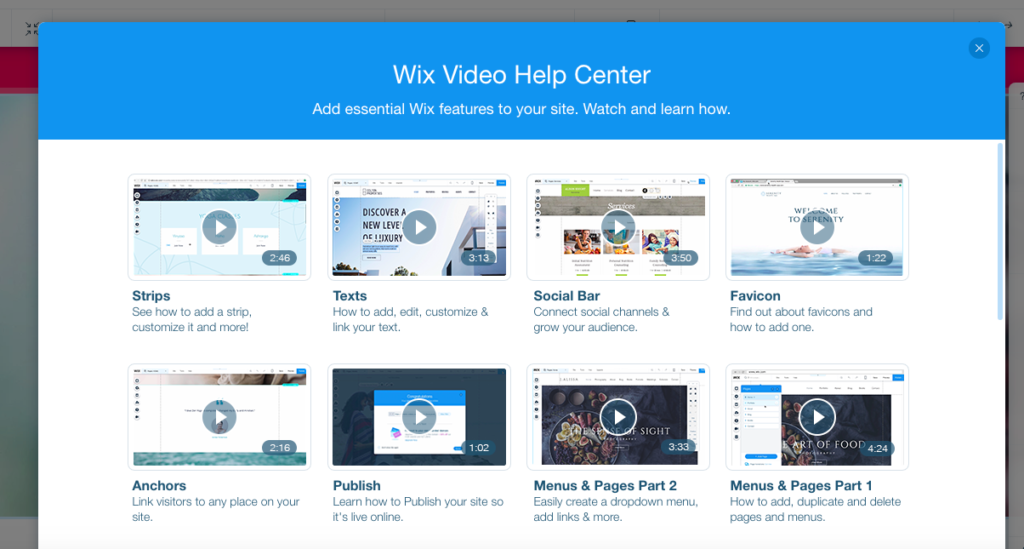Play the Anchors video

(x=219, y=417)
